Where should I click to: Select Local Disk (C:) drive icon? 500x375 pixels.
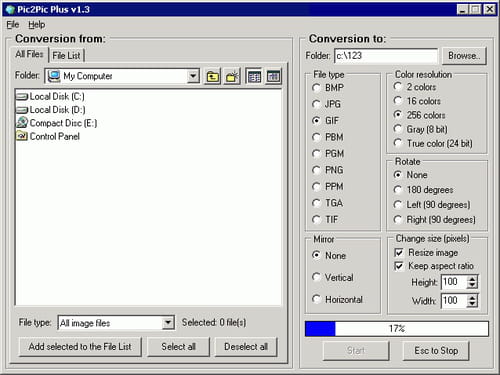tap(22, 97)
